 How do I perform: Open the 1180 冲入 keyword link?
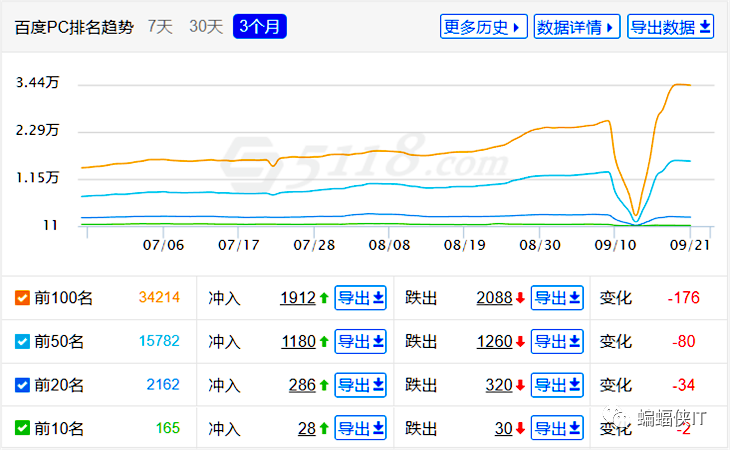pos(298,342)
